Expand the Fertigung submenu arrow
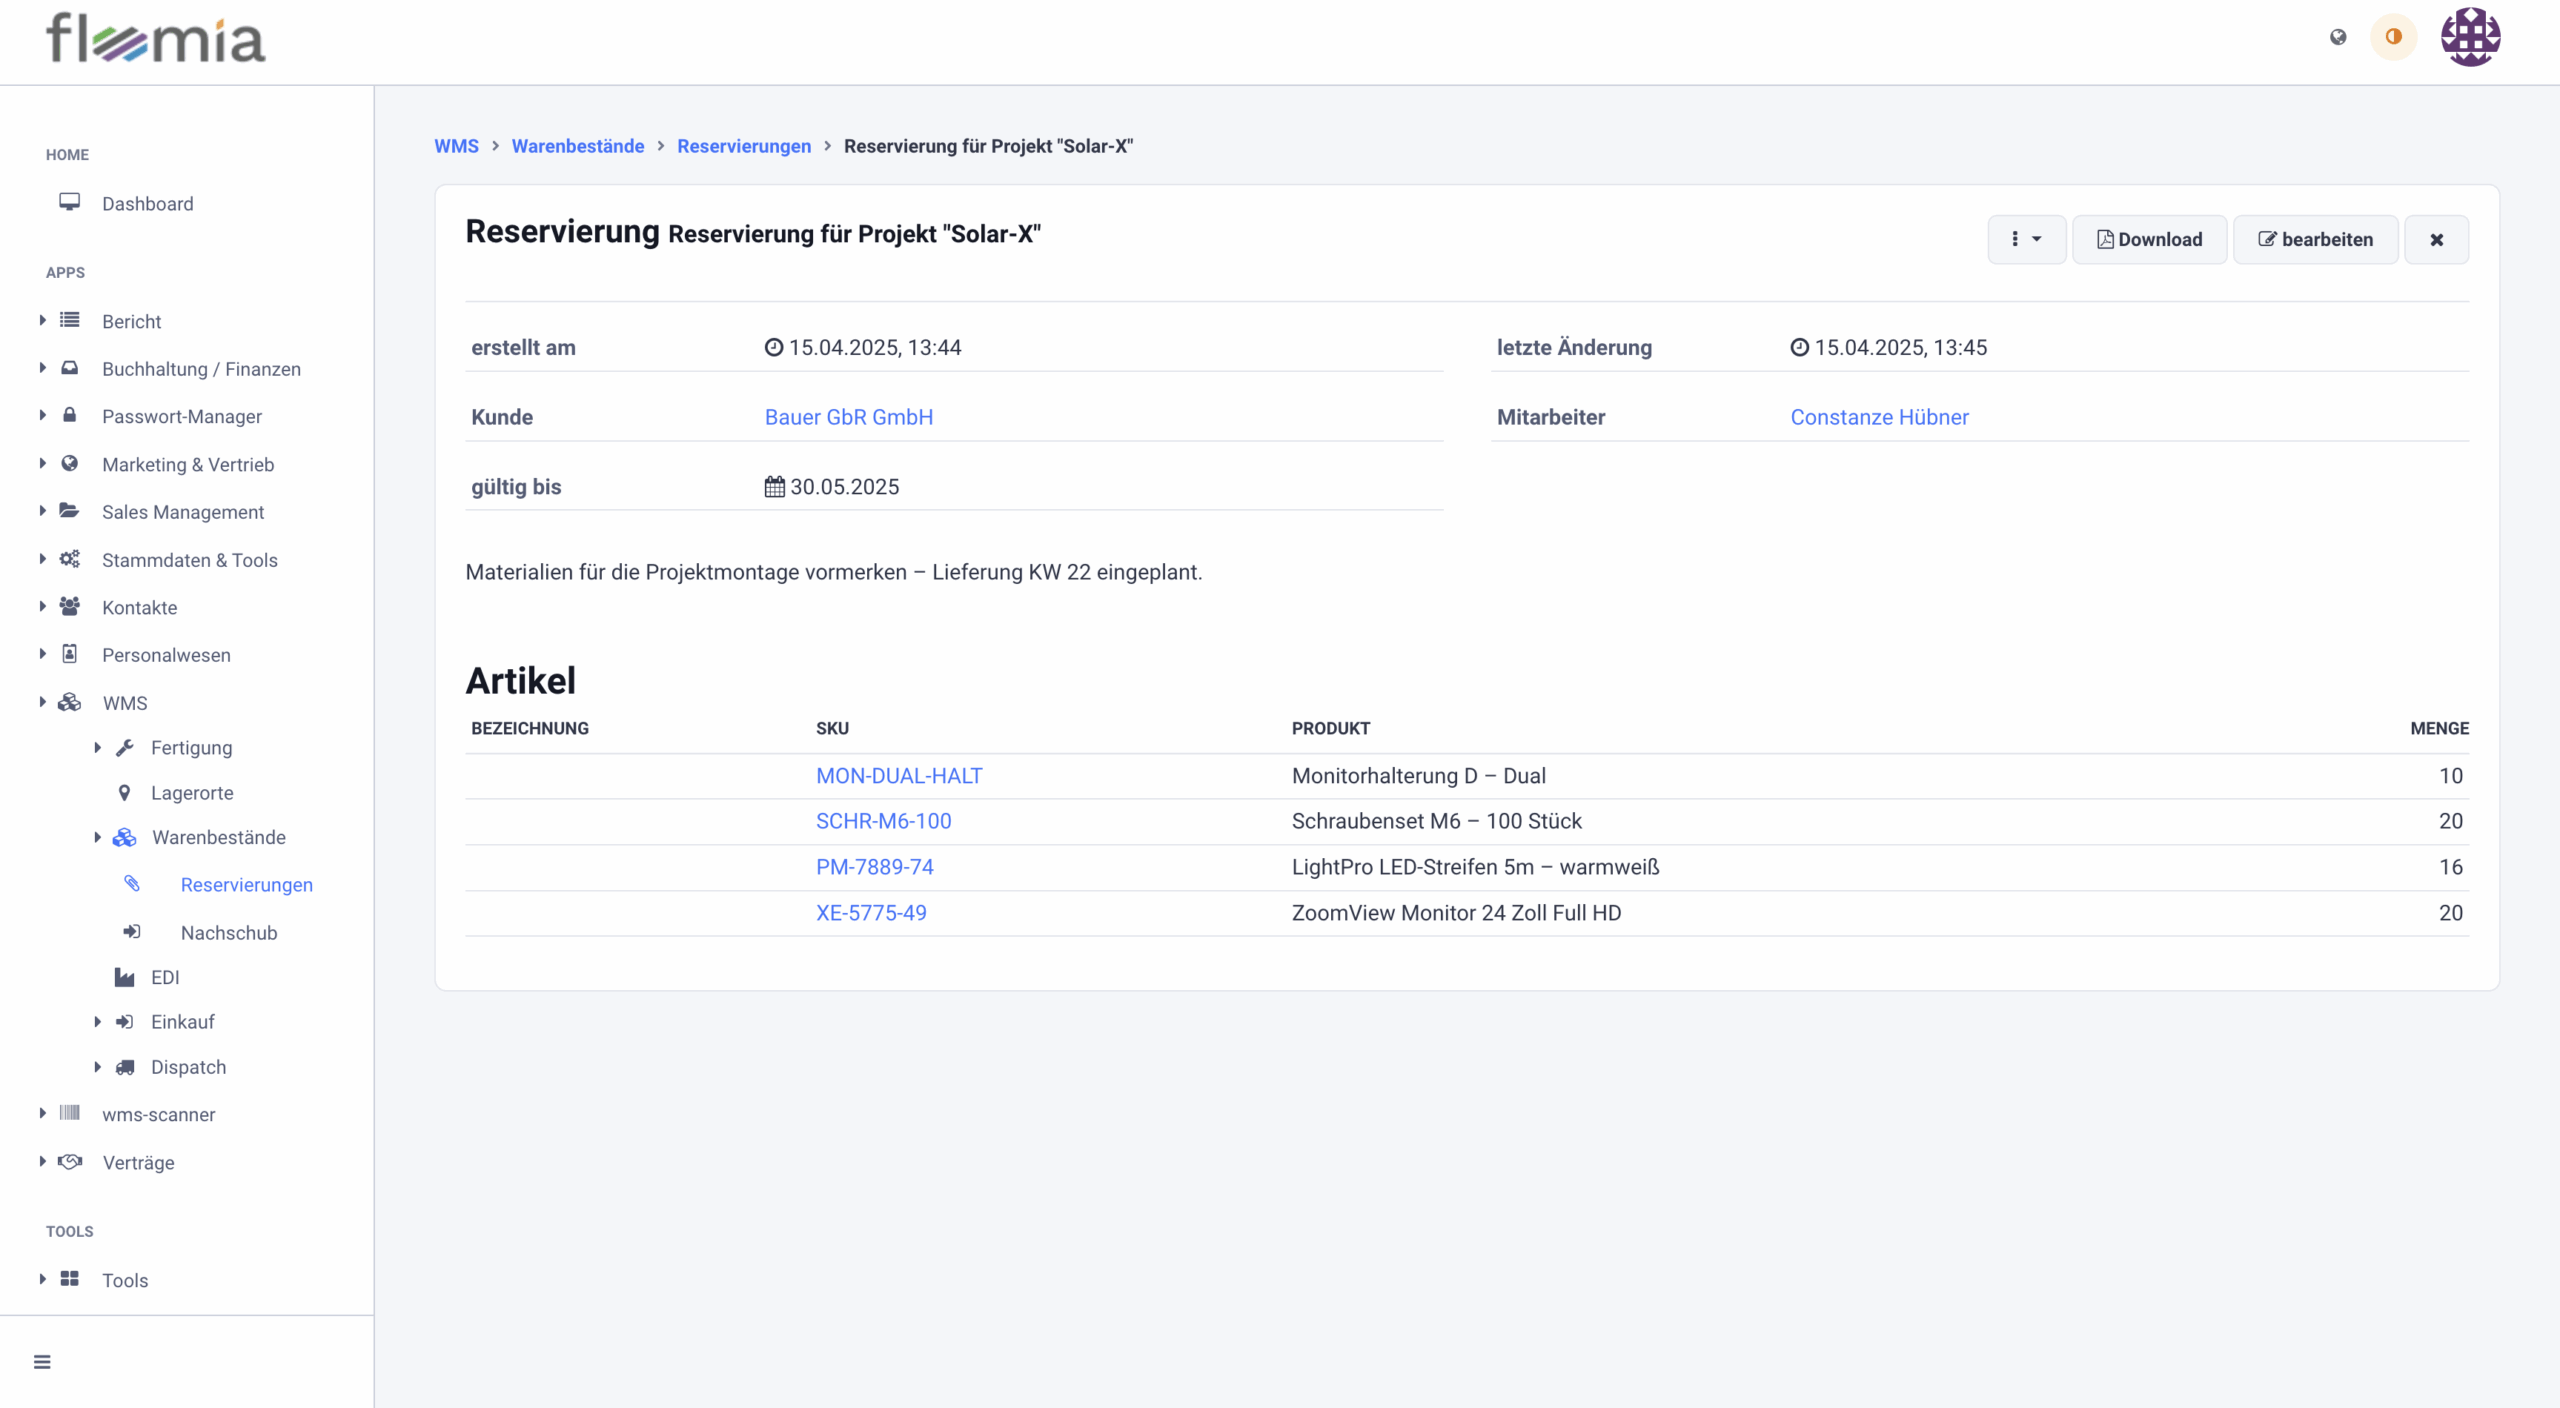Image resolution: width=2560 pixels, height=1408 pixels. click(x=97, y=747)
